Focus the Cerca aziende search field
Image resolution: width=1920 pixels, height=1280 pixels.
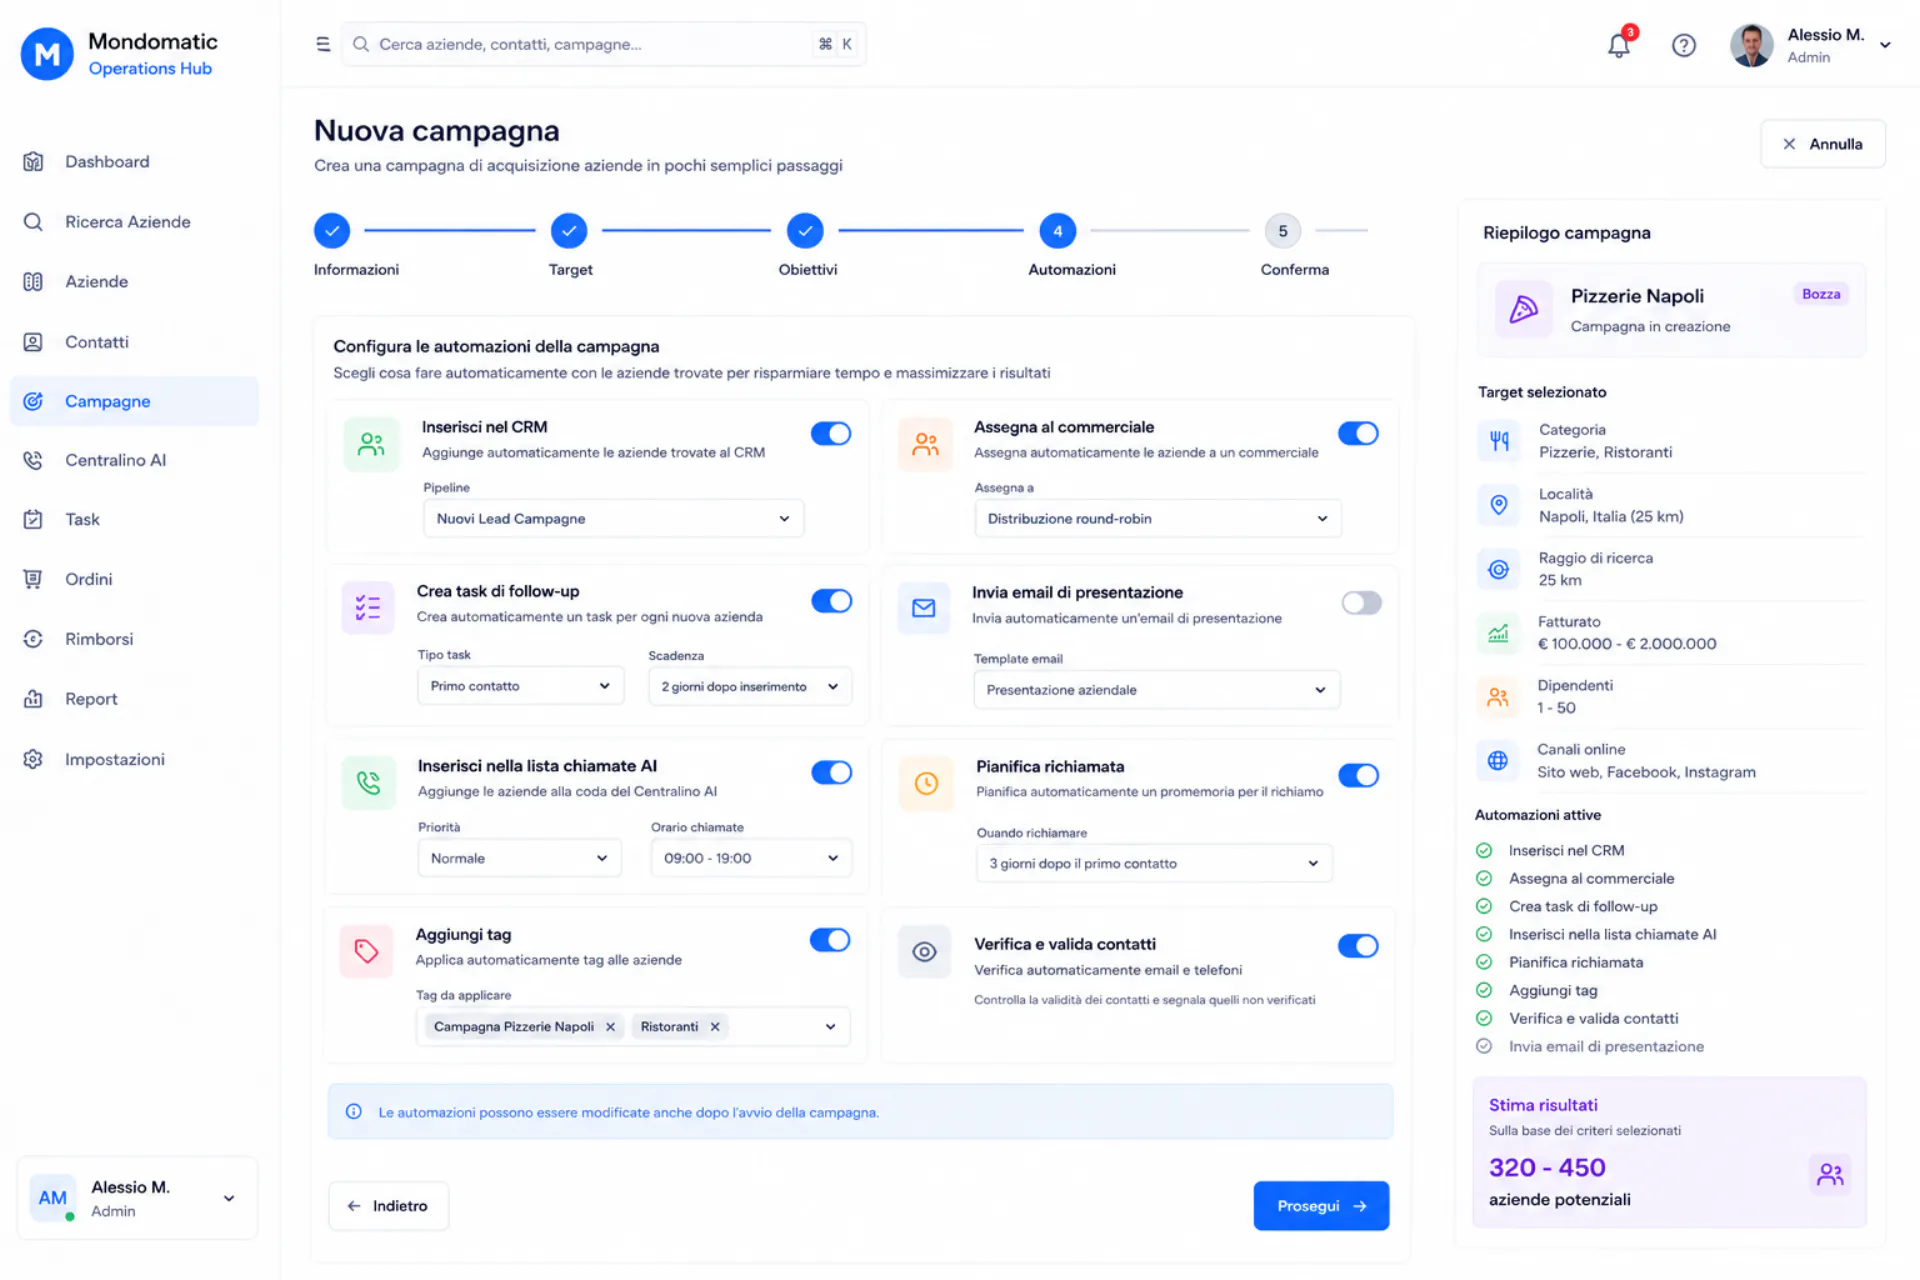(603, 44)
